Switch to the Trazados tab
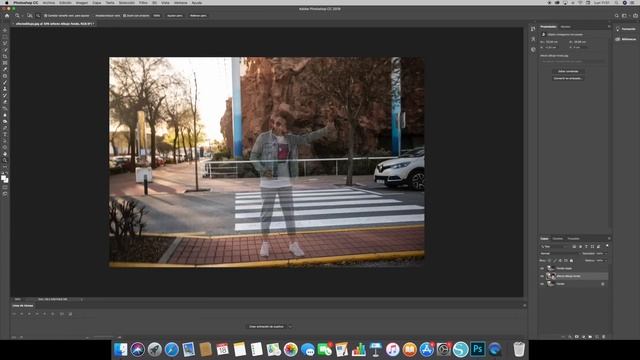 [573, 239]
